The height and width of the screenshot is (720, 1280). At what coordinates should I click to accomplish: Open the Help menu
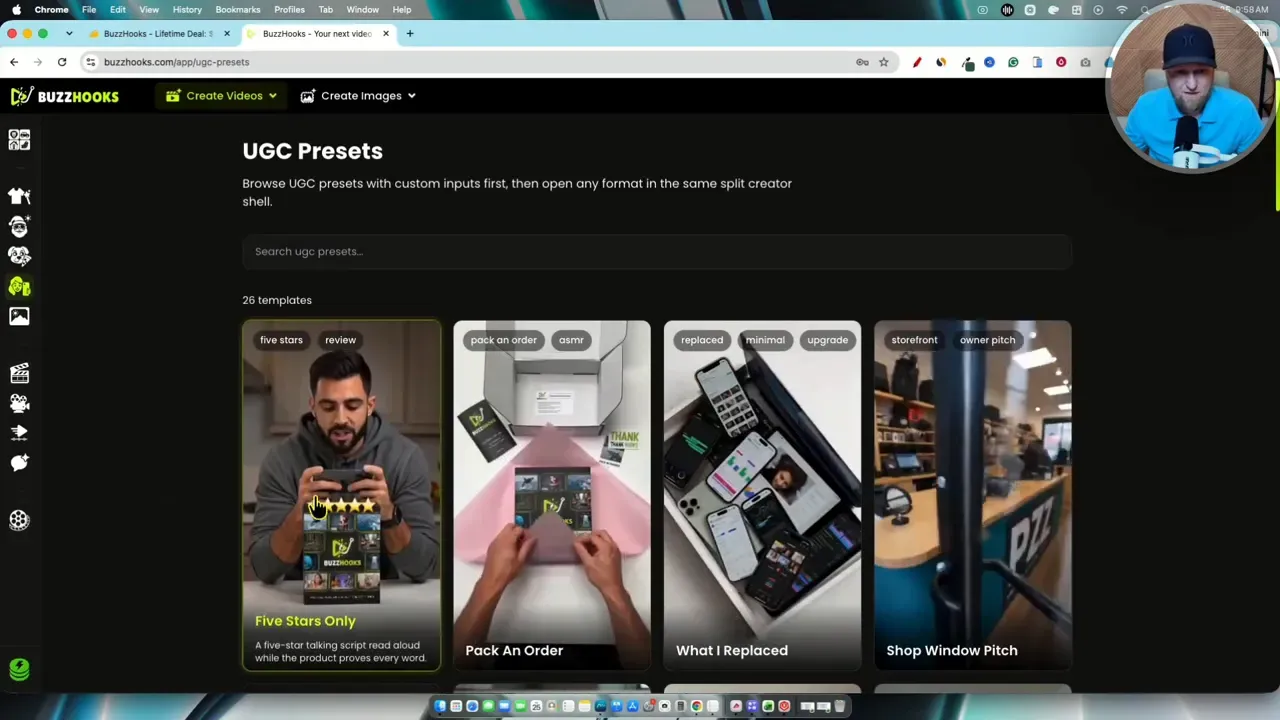(x=402, y=9)
